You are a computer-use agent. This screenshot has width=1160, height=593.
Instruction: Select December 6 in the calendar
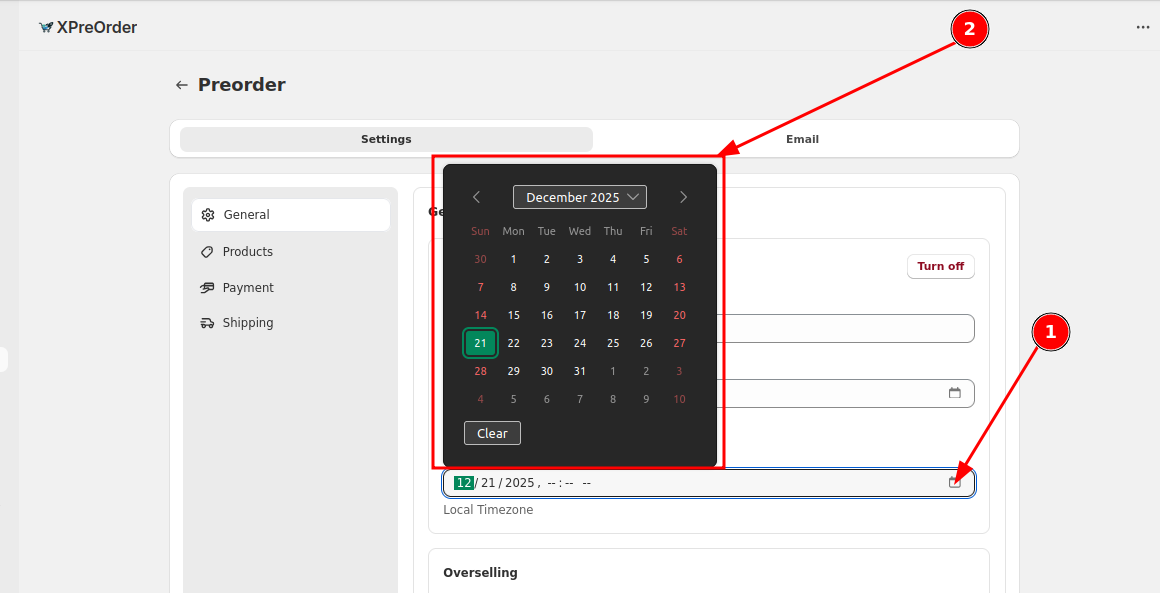pyautogui.click(x=679, y=260)
